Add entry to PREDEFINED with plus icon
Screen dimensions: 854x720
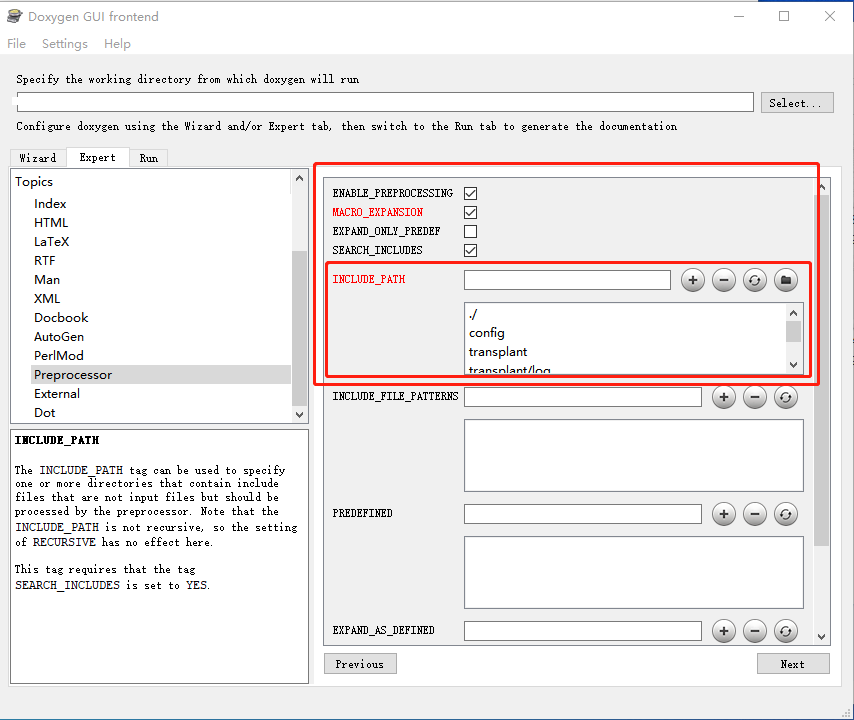(724, 514)
